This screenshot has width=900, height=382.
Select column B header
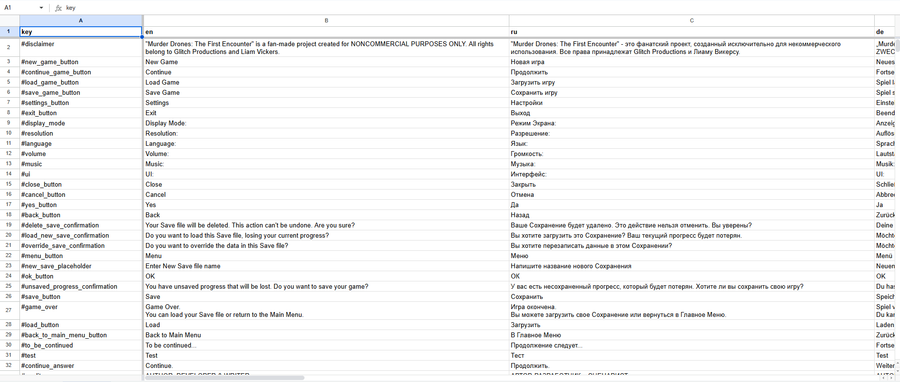click(326, 21)
